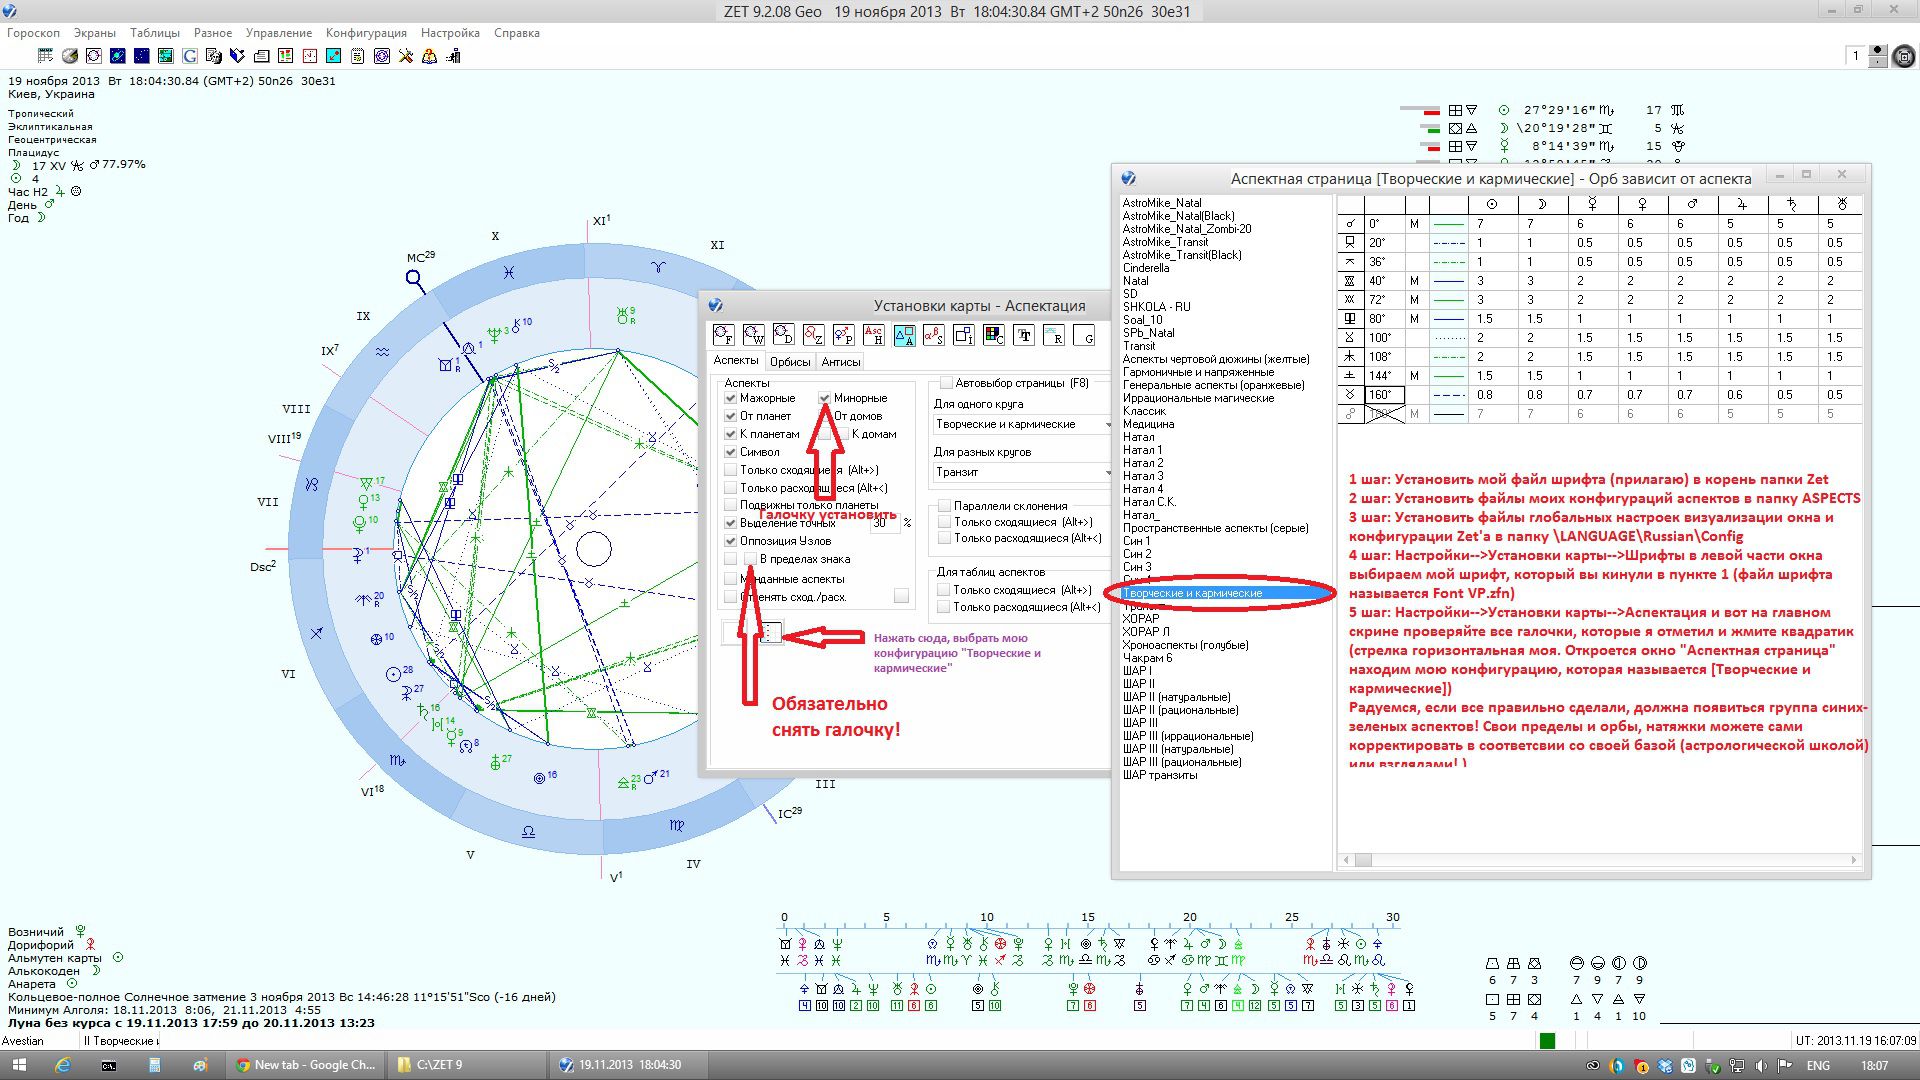Select Медицина in aspect page list
Screen dimensions: 1920x1080
1148,424
